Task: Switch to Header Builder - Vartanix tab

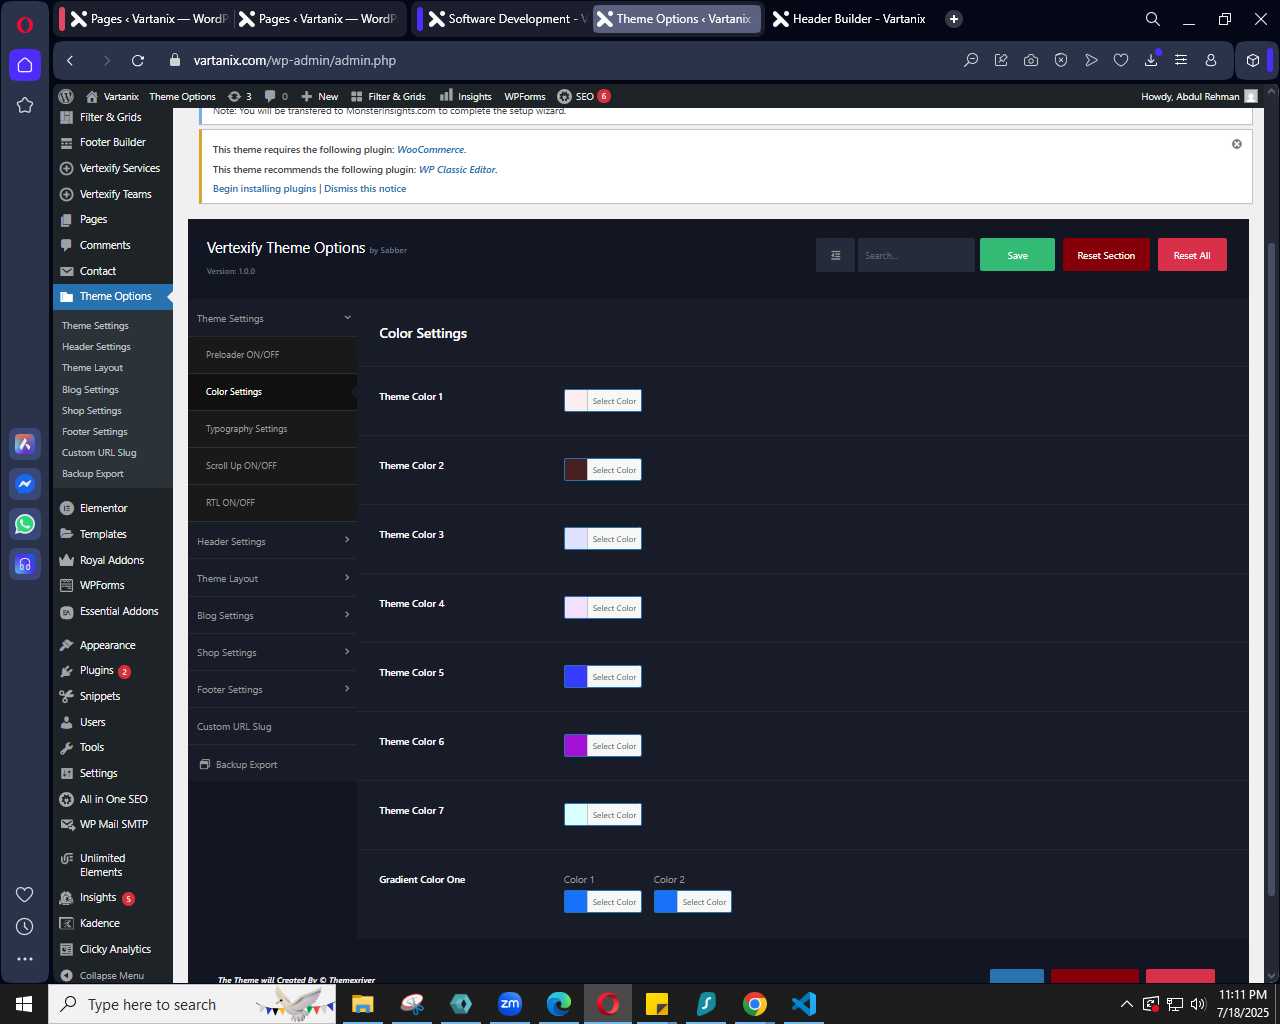Action: point(850,19)
